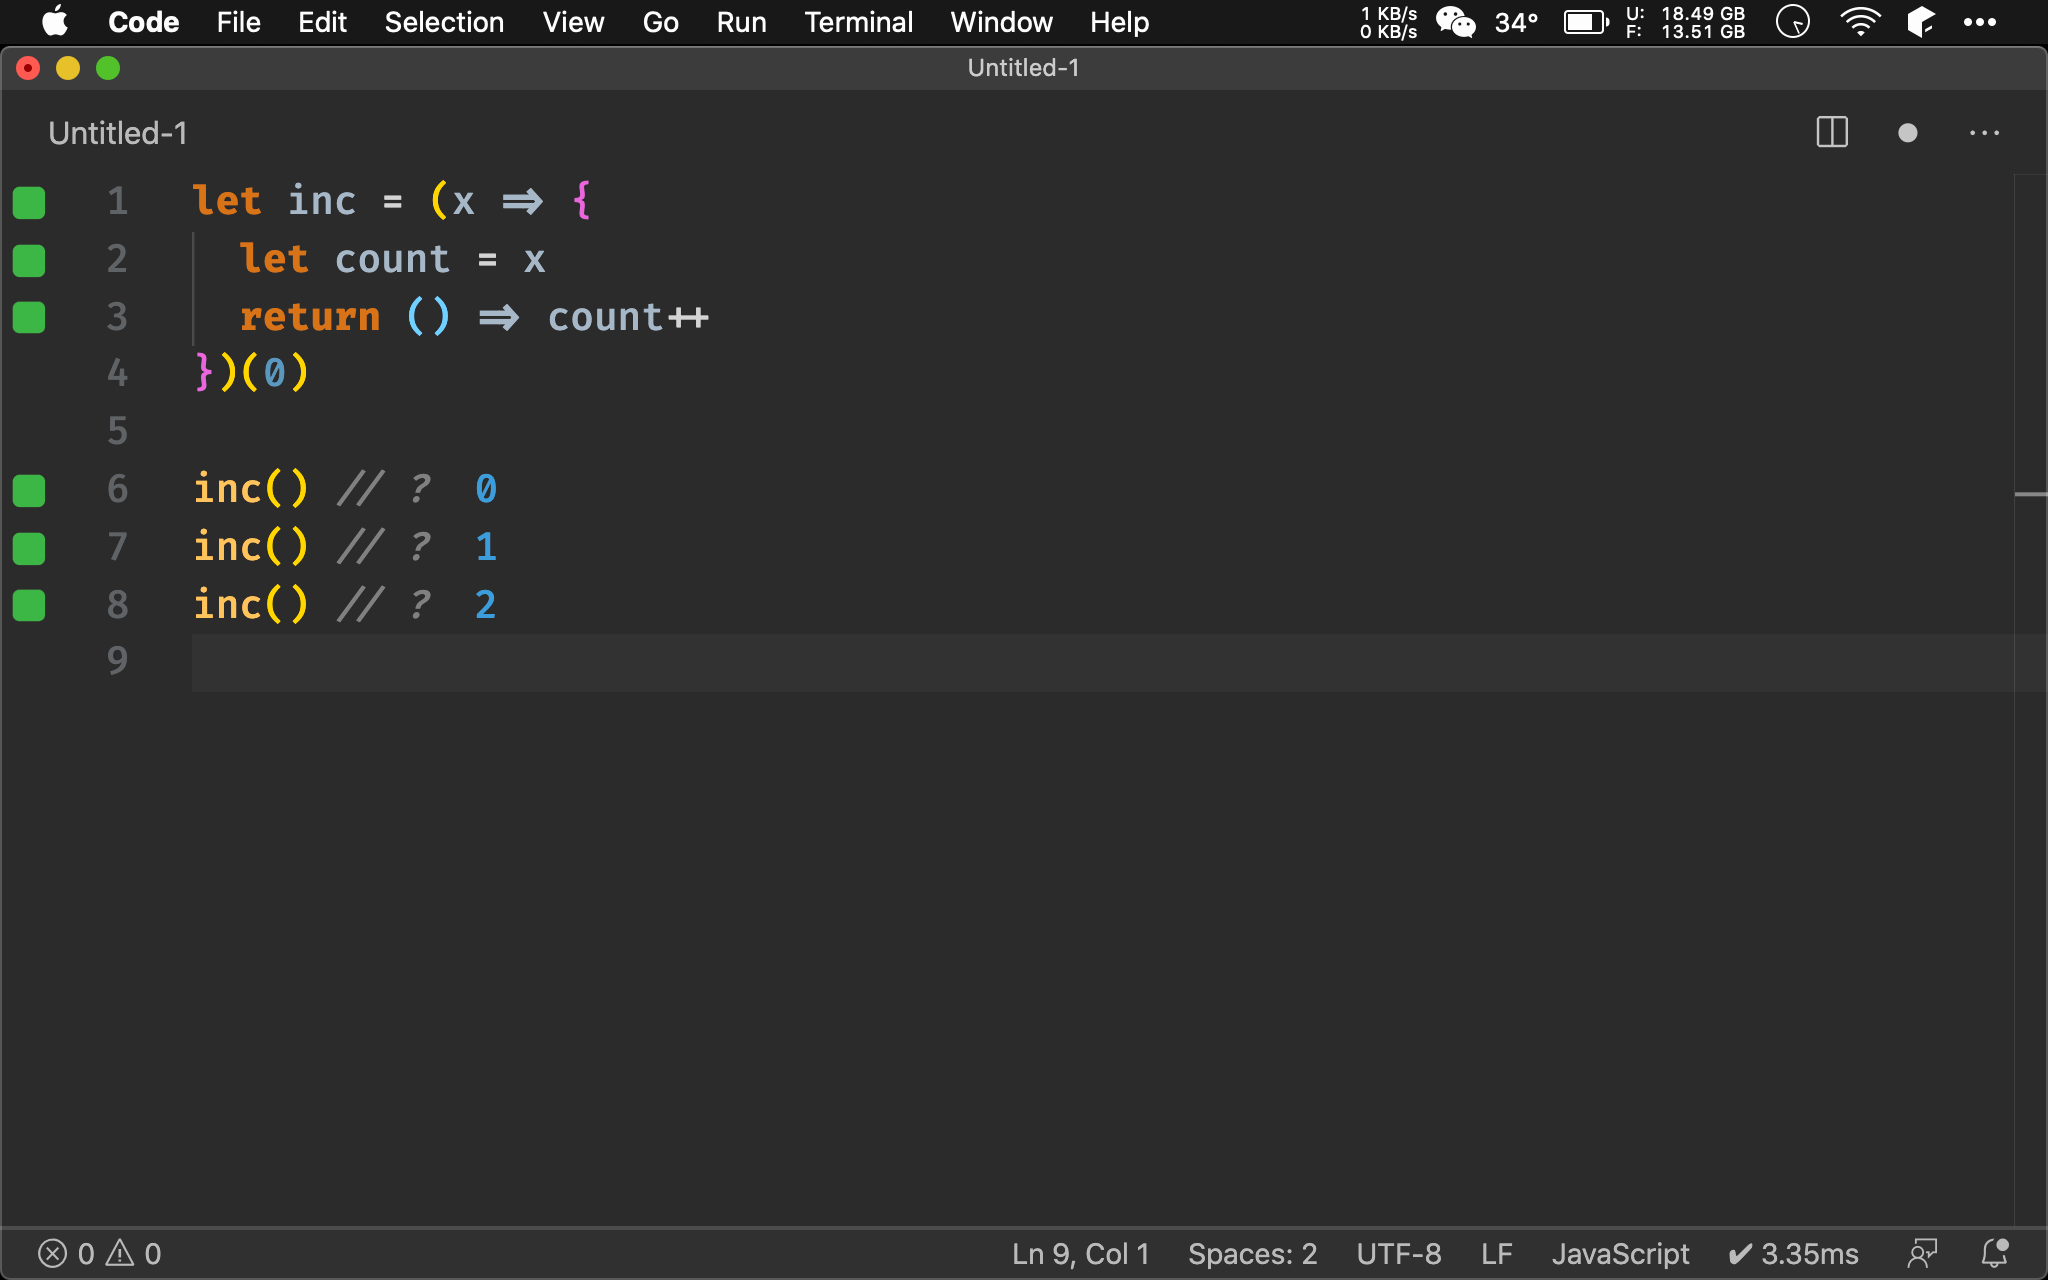
Task: Click the 'Ln 9, Col 1' status item
Action: click(1080, 1254)
